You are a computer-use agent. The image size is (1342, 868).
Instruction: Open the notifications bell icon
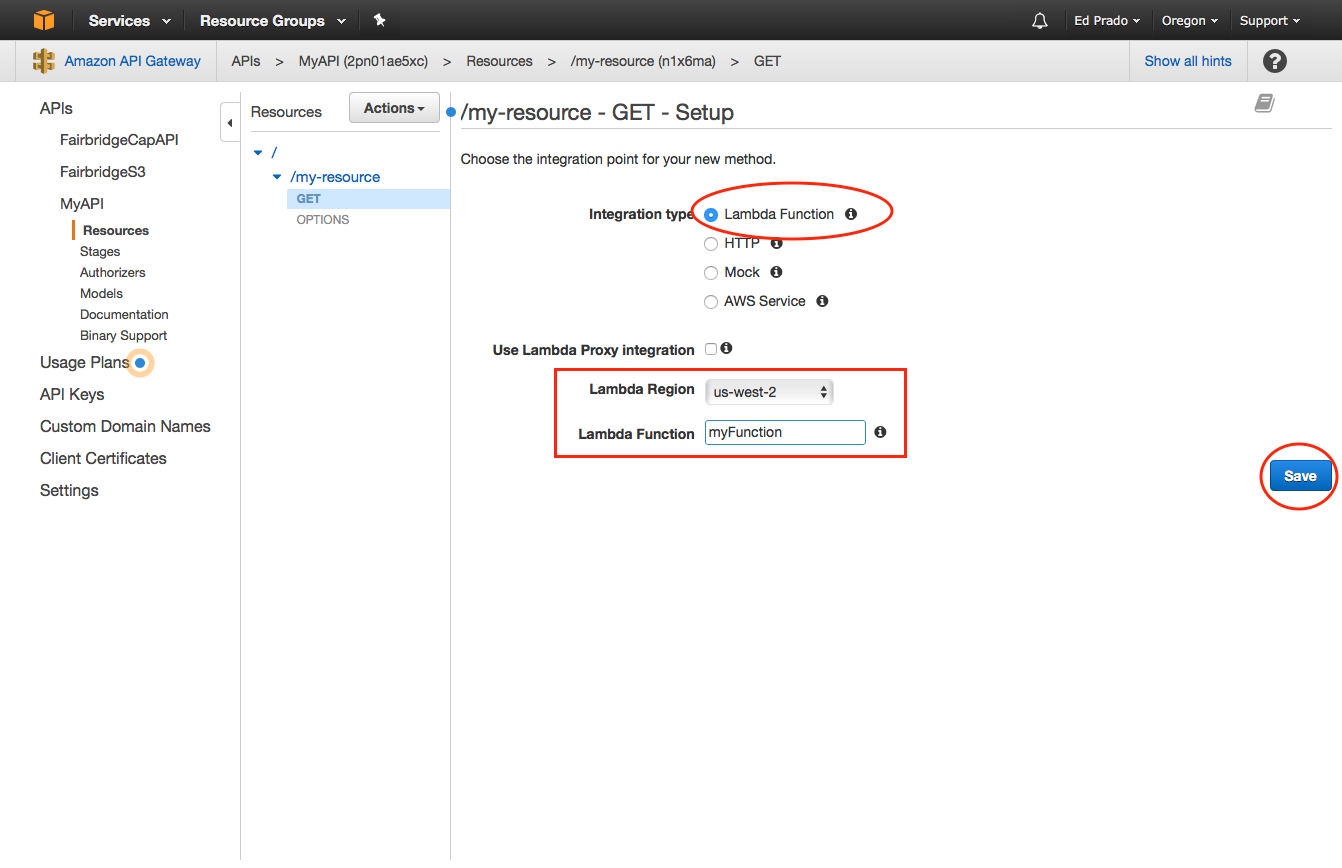[x=1040, y=20]
